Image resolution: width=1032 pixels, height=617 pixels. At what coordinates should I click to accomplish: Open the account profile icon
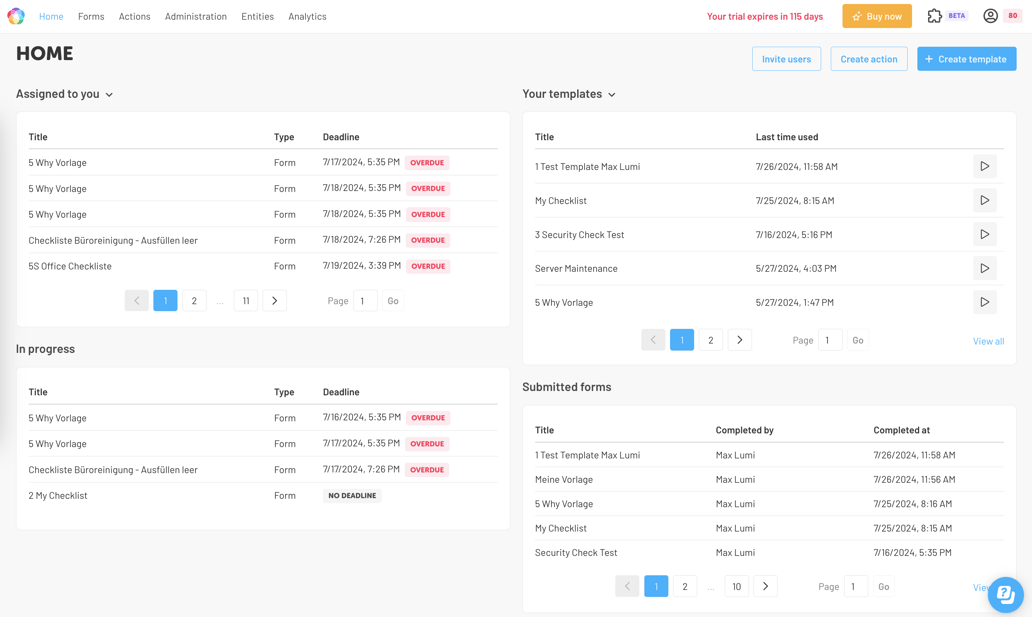(988, 15)
